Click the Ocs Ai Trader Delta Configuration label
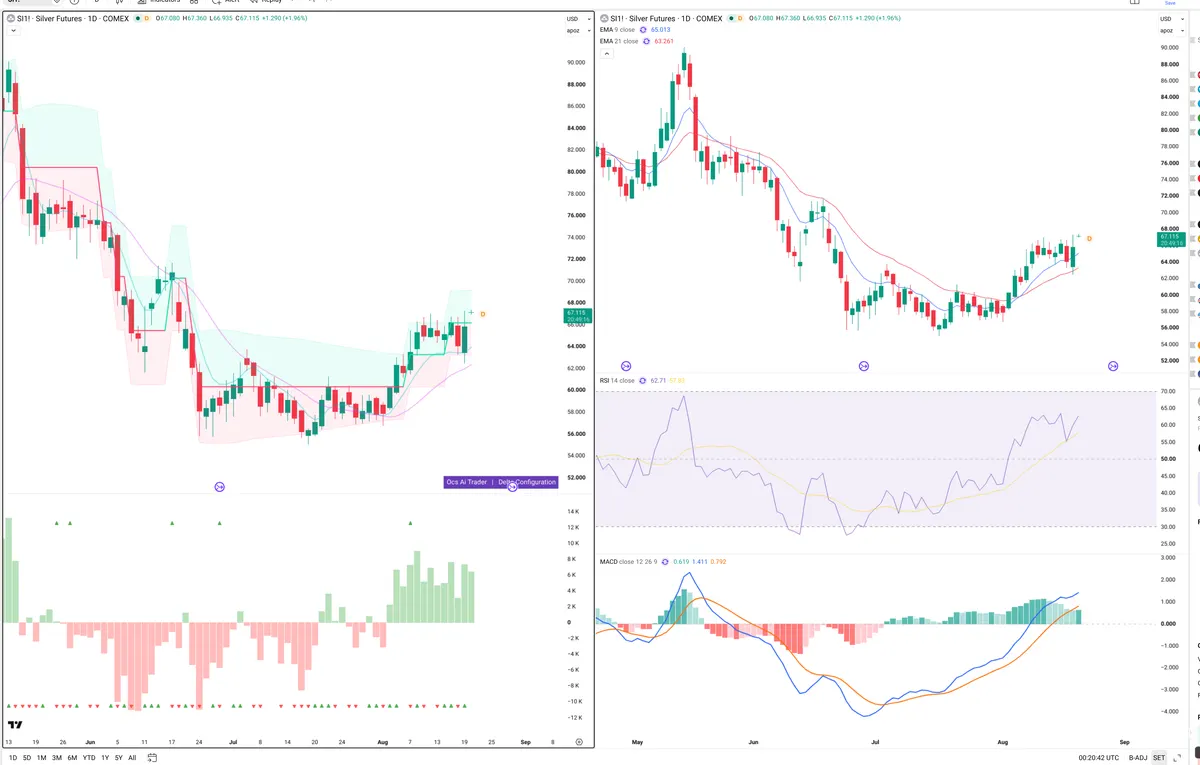Viewport: 1200px width, 765px height. (x=500, y=482)
